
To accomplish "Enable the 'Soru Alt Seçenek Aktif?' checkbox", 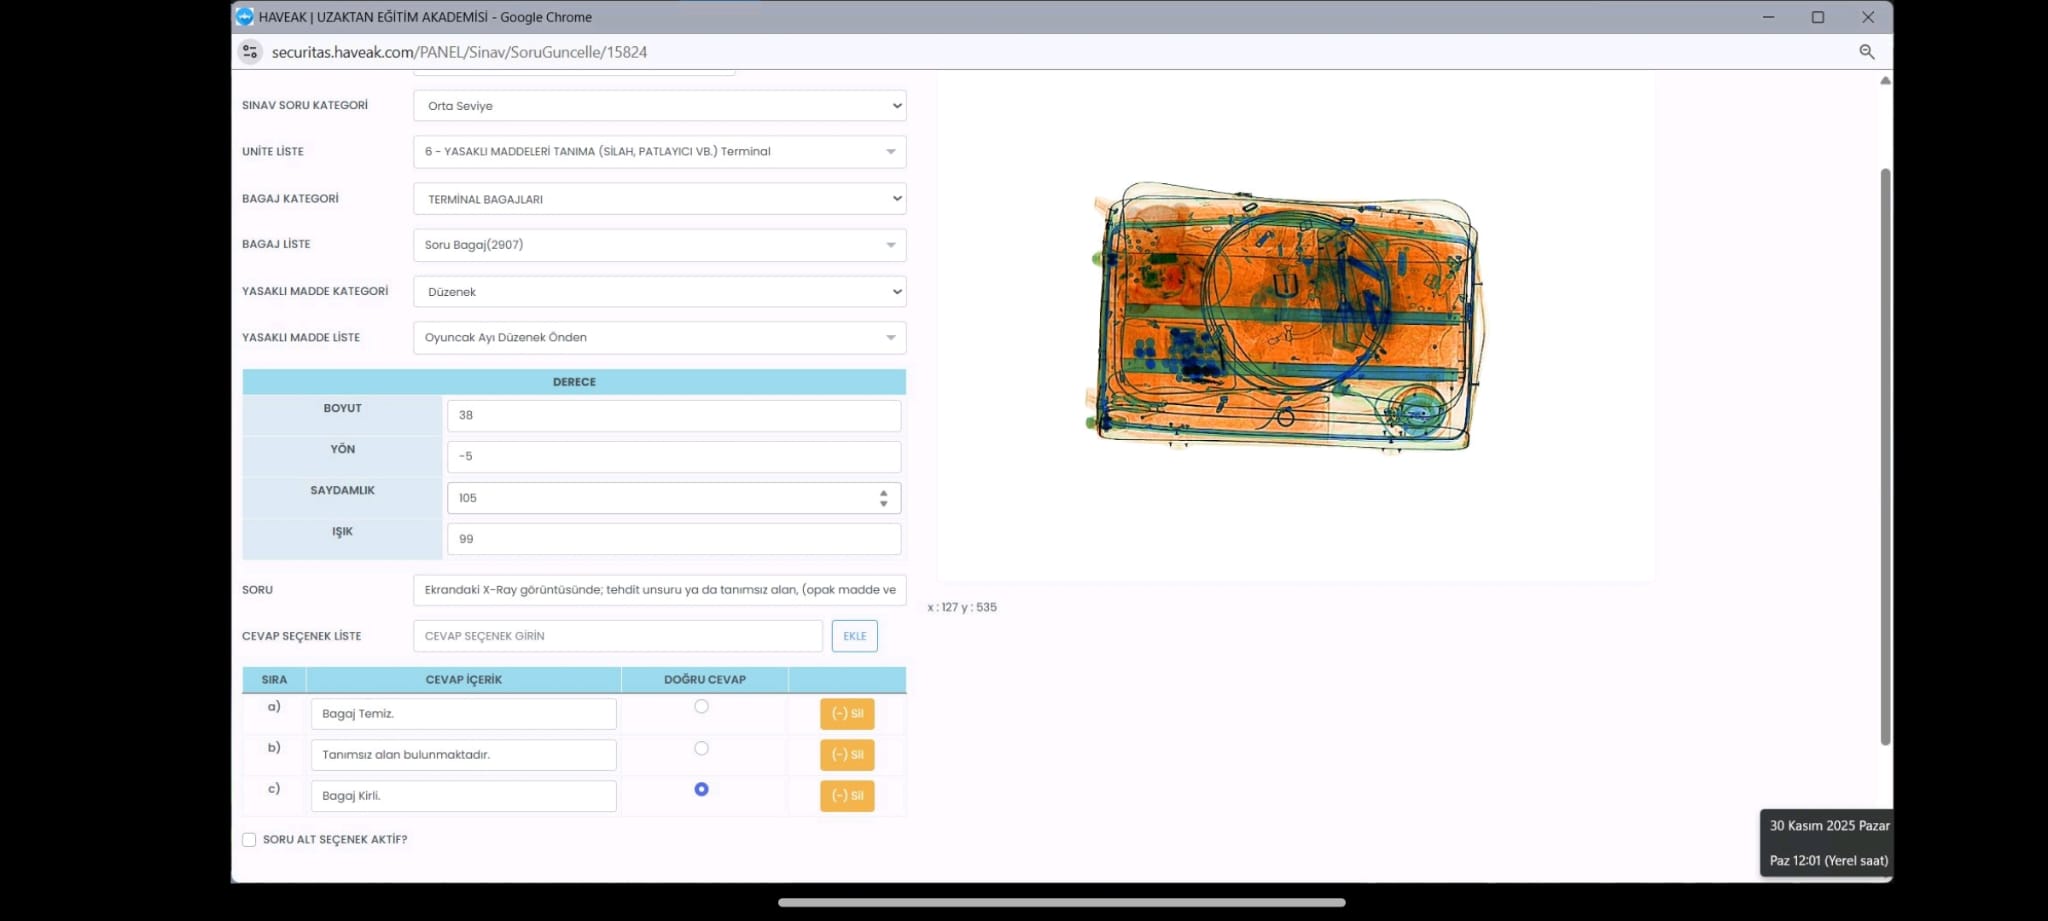I will [249, 840].
